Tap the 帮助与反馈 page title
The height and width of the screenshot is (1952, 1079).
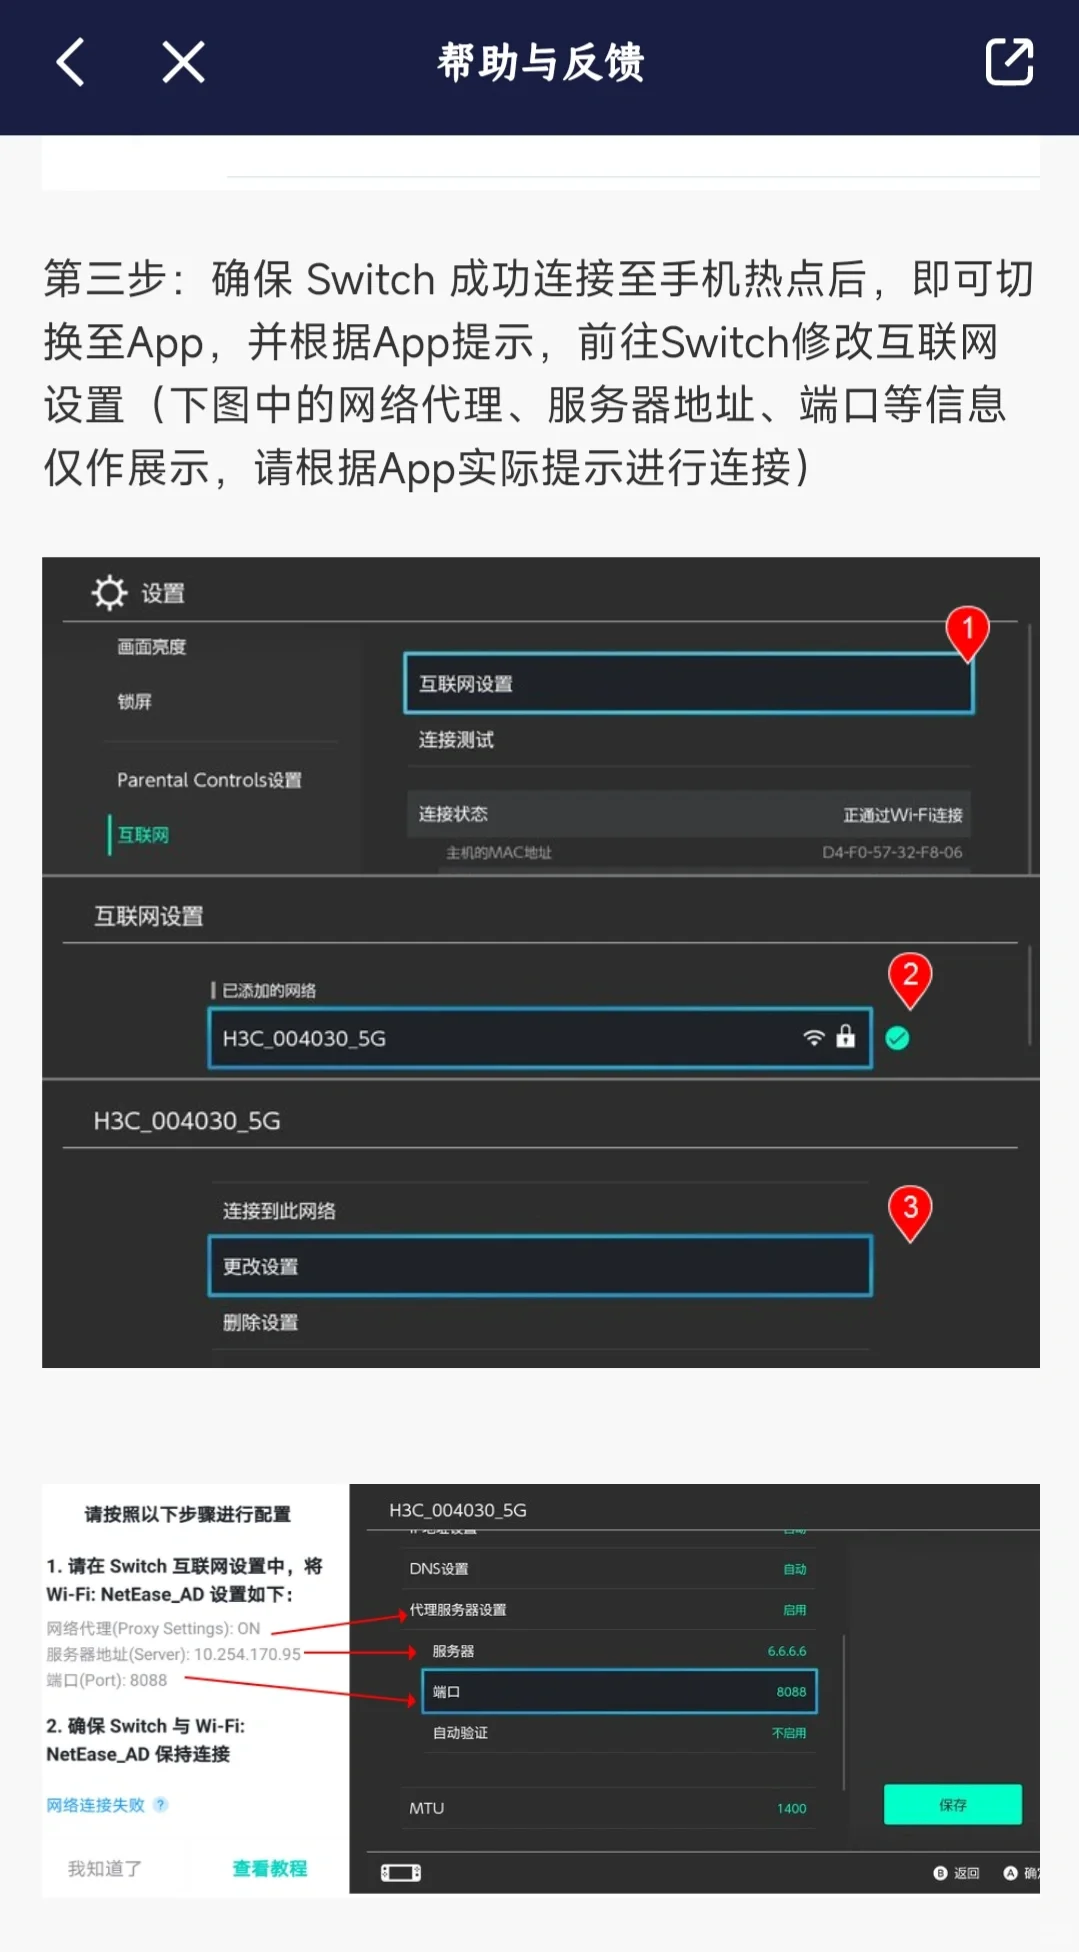pyautogui.click(x=540, y=62)
